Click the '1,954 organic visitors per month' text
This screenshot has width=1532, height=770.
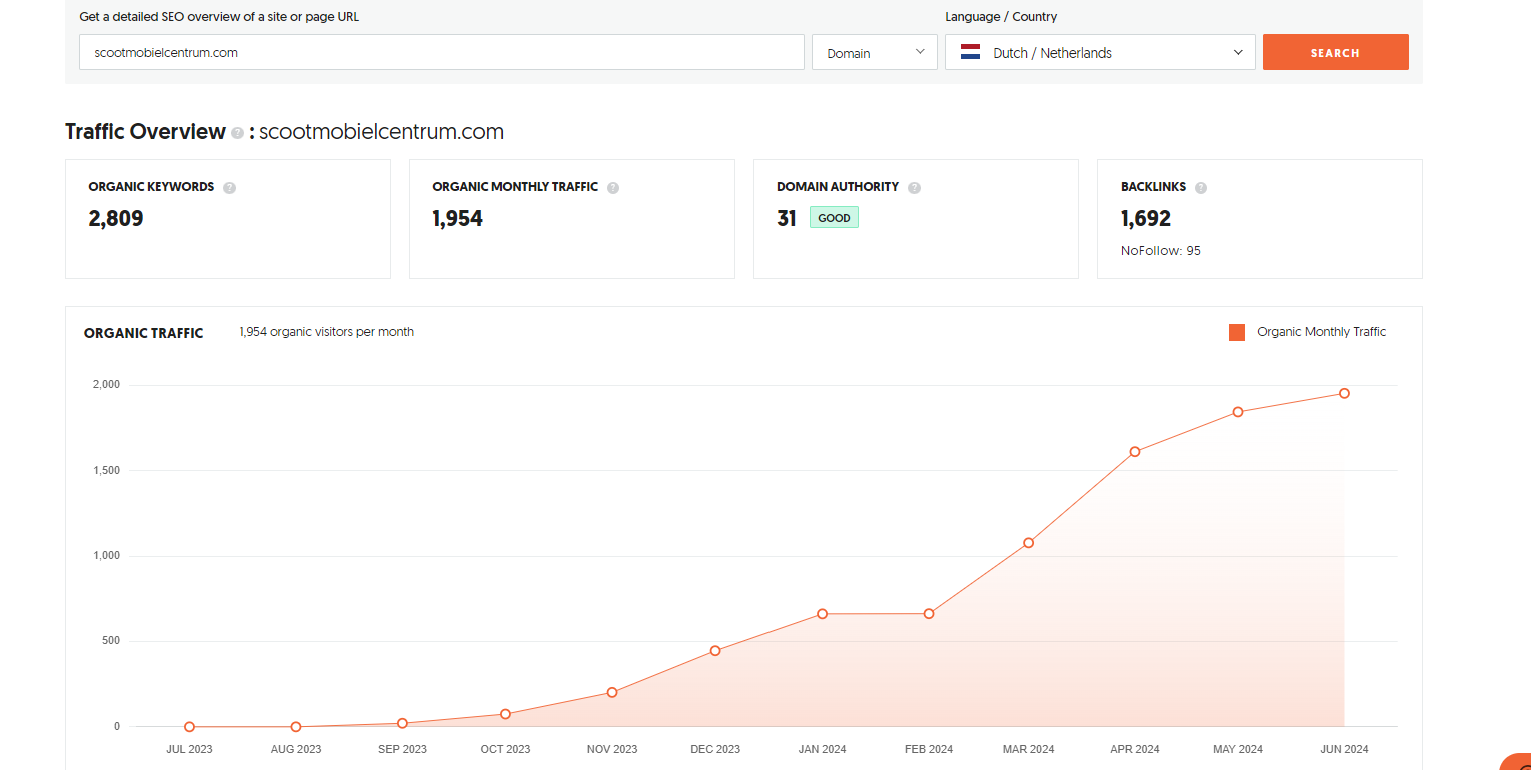click(327, 332)
